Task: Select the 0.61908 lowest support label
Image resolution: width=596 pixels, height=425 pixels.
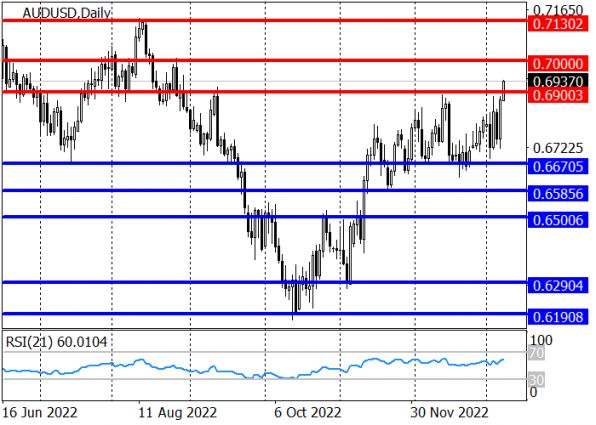Action: [x=558, y=317]
